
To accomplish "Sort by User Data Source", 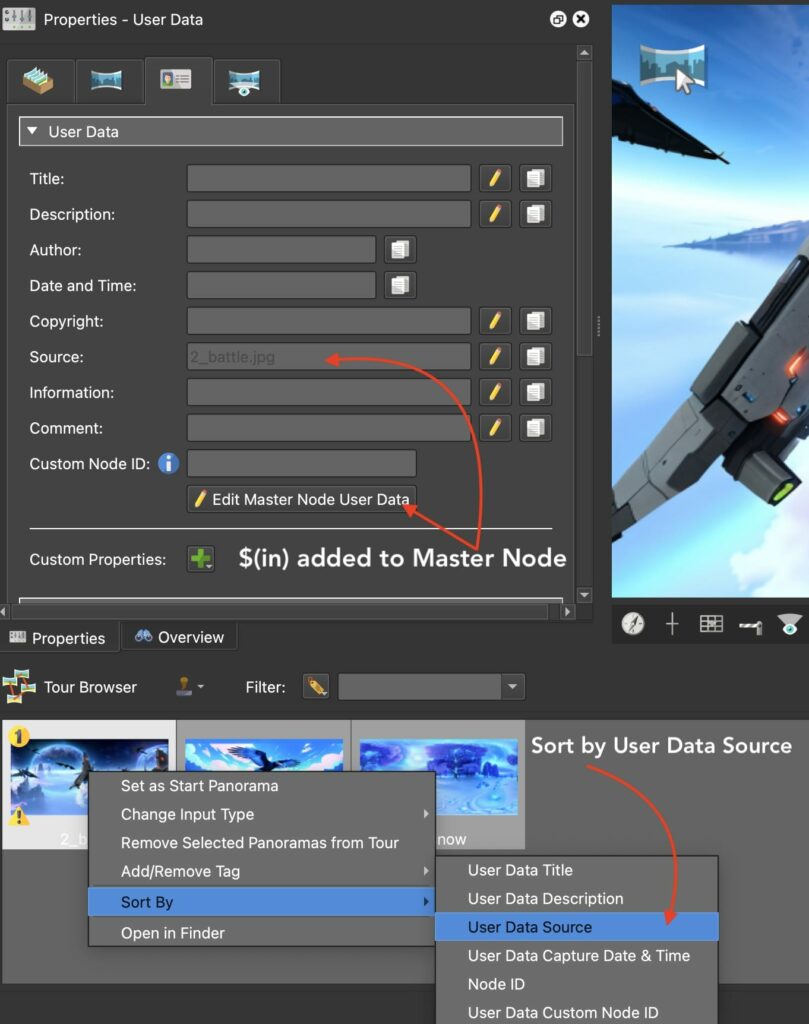I will (x=577, y=927).
